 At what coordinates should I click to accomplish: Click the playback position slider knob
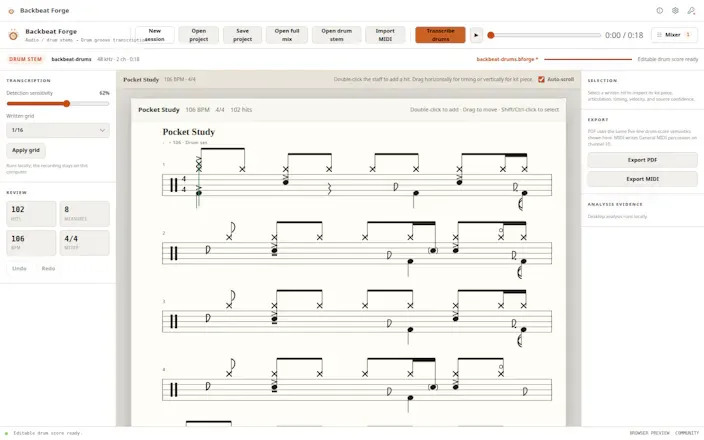(491, 35)
